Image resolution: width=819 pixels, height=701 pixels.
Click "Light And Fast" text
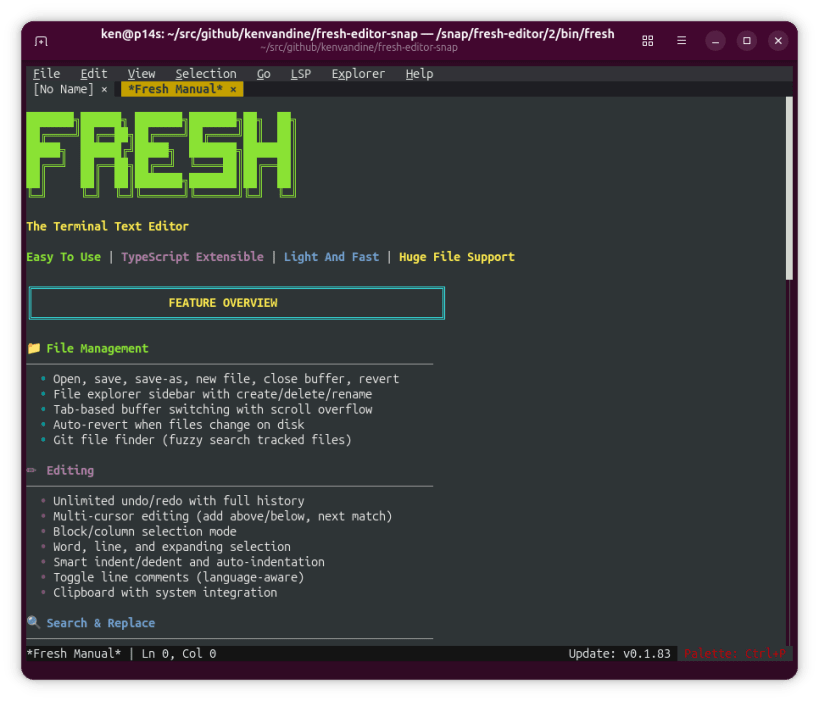331,257
